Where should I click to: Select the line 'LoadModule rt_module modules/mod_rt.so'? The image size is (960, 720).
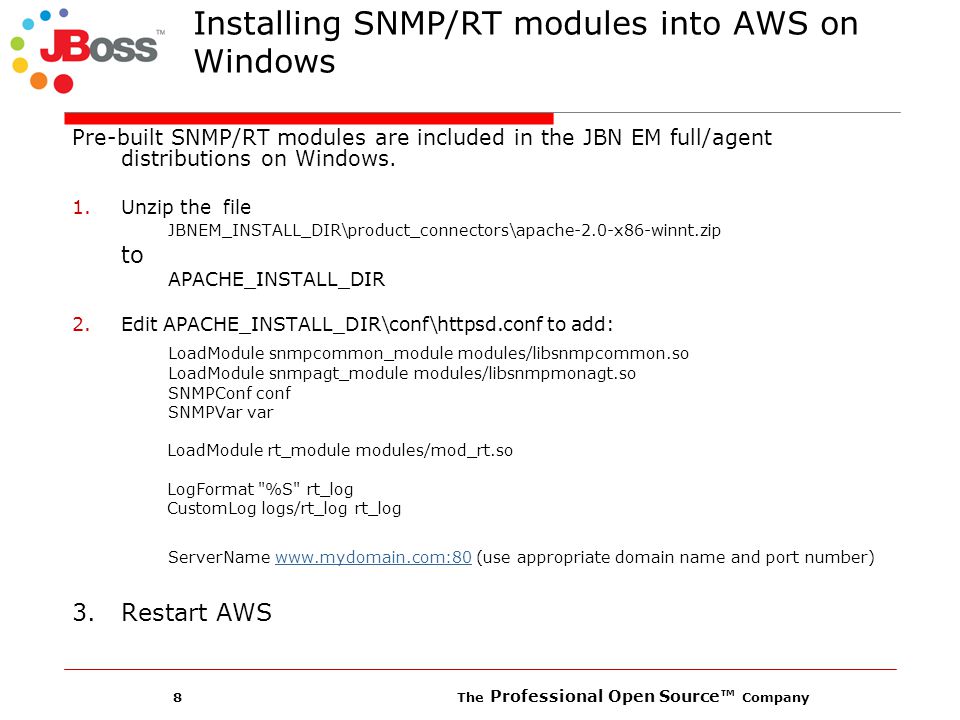[340, 451]
